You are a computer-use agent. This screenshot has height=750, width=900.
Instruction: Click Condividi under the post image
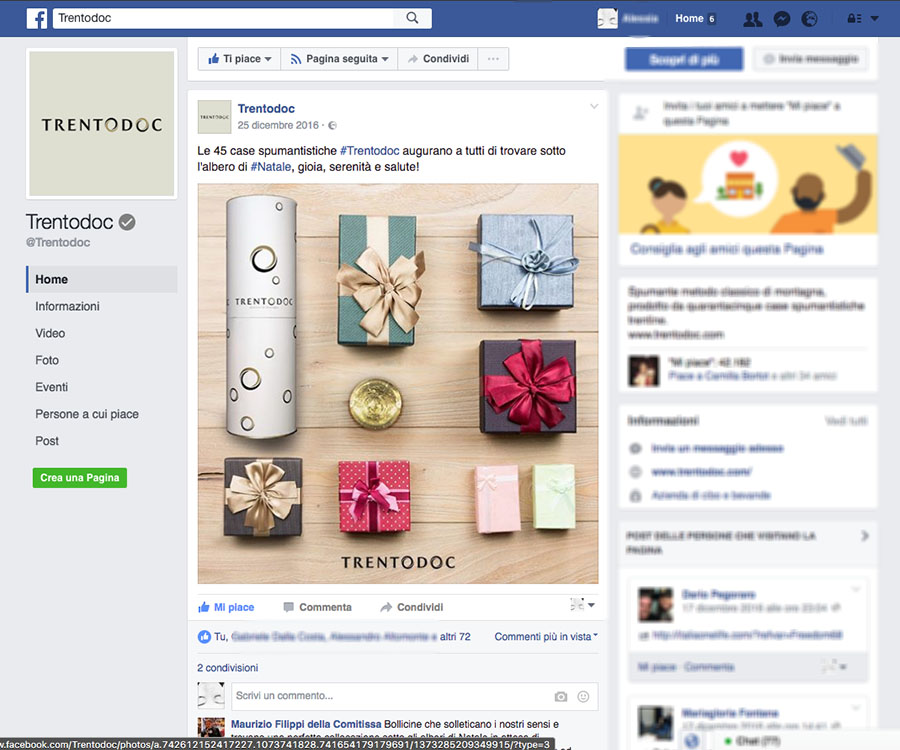point(412,607)
